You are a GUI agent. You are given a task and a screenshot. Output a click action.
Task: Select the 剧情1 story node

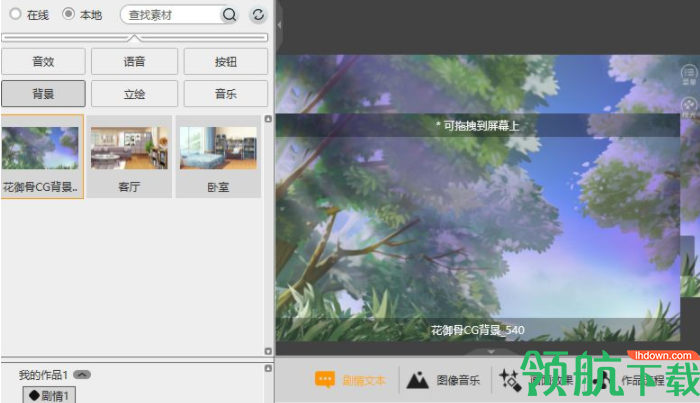[49, 395]
